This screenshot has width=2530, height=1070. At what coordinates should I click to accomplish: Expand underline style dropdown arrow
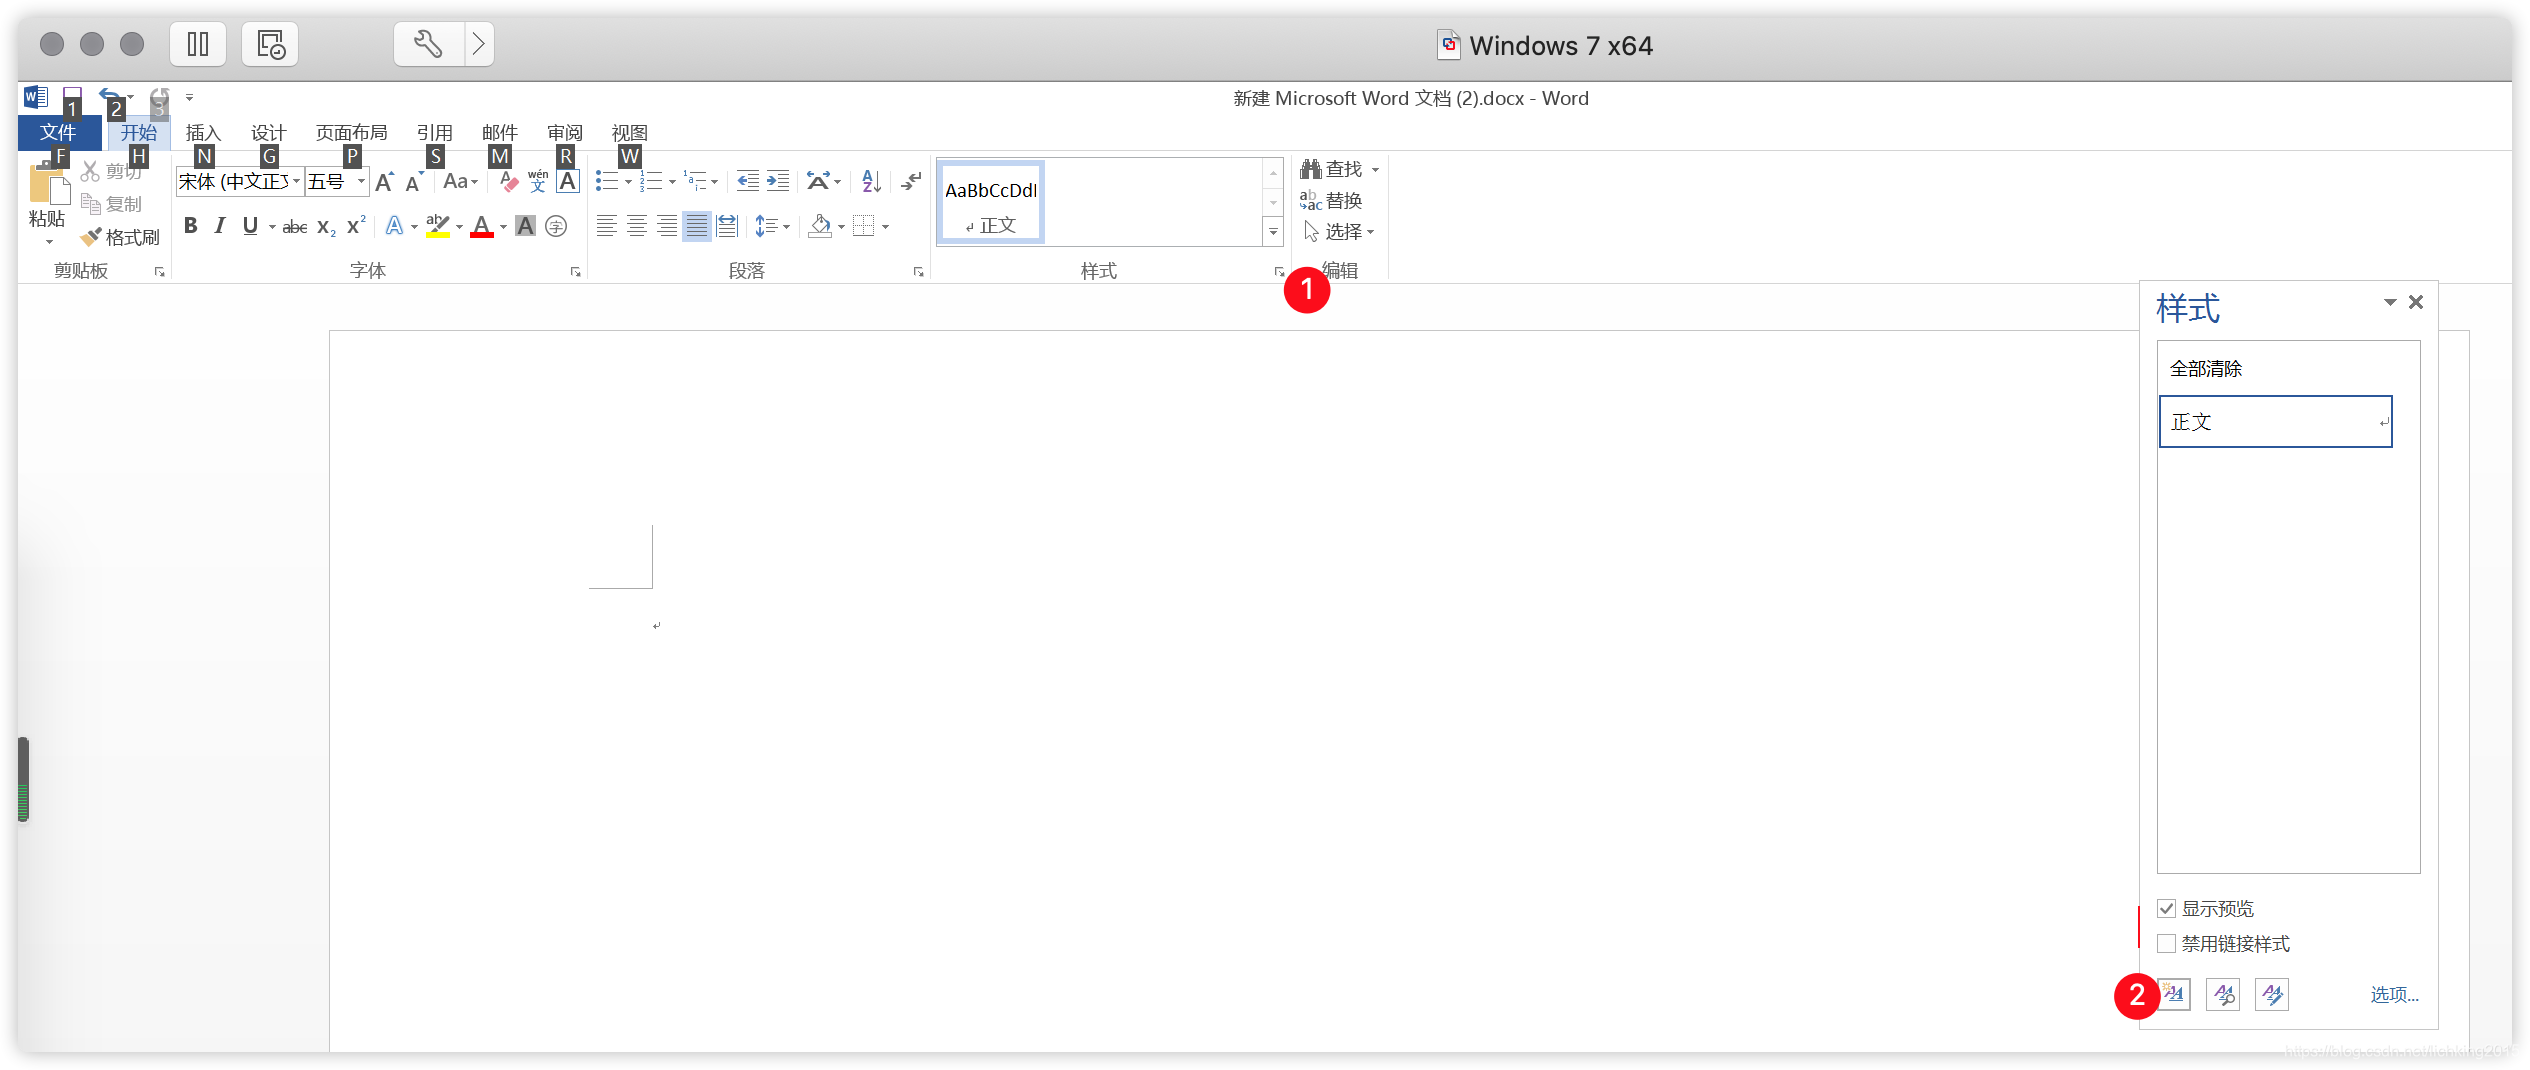pos(272,227)
